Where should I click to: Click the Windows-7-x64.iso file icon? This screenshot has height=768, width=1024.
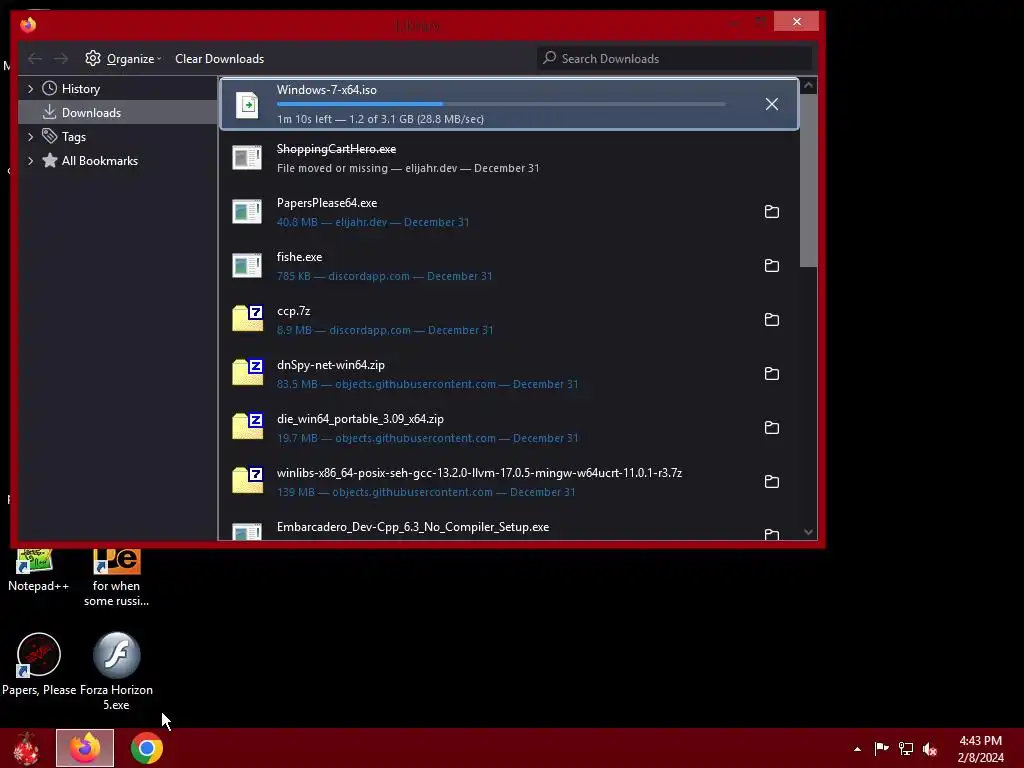pyautogui.click(x=248, y=104)
